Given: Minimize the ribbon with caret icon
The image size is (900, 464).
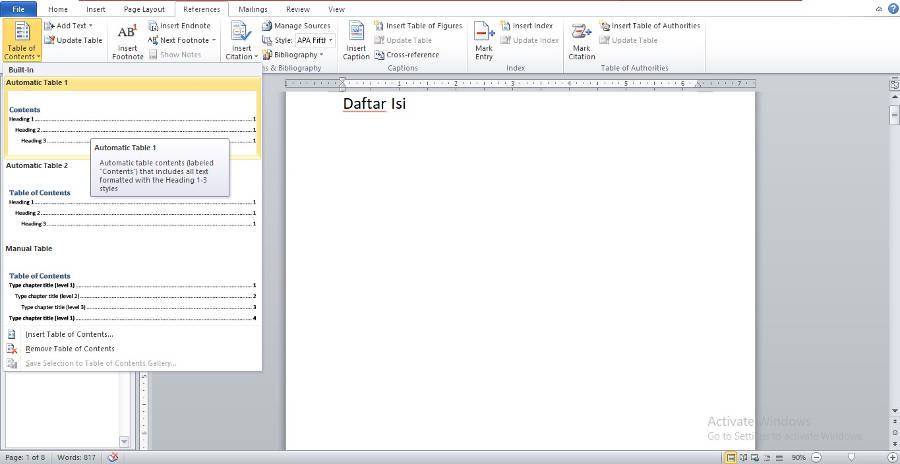Looking at the screenshot, I should 880,9.
